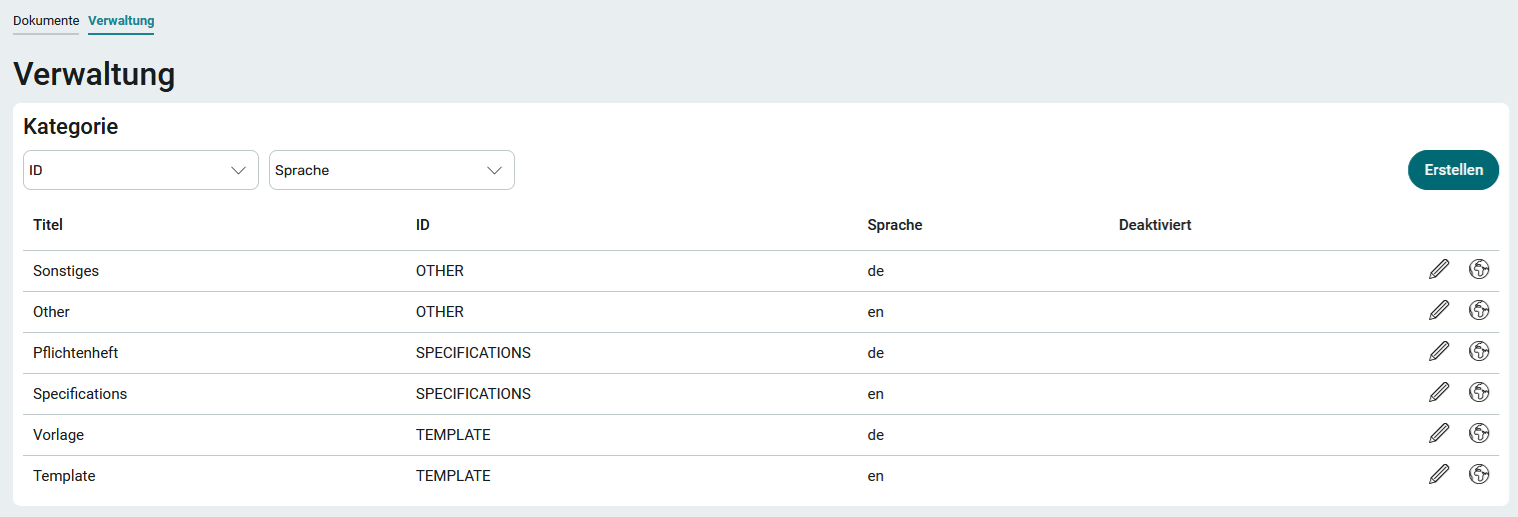Open translations globe for Sonstiges row
The height and width of the screenshot is (517, 1518).
coord(1479,269)
